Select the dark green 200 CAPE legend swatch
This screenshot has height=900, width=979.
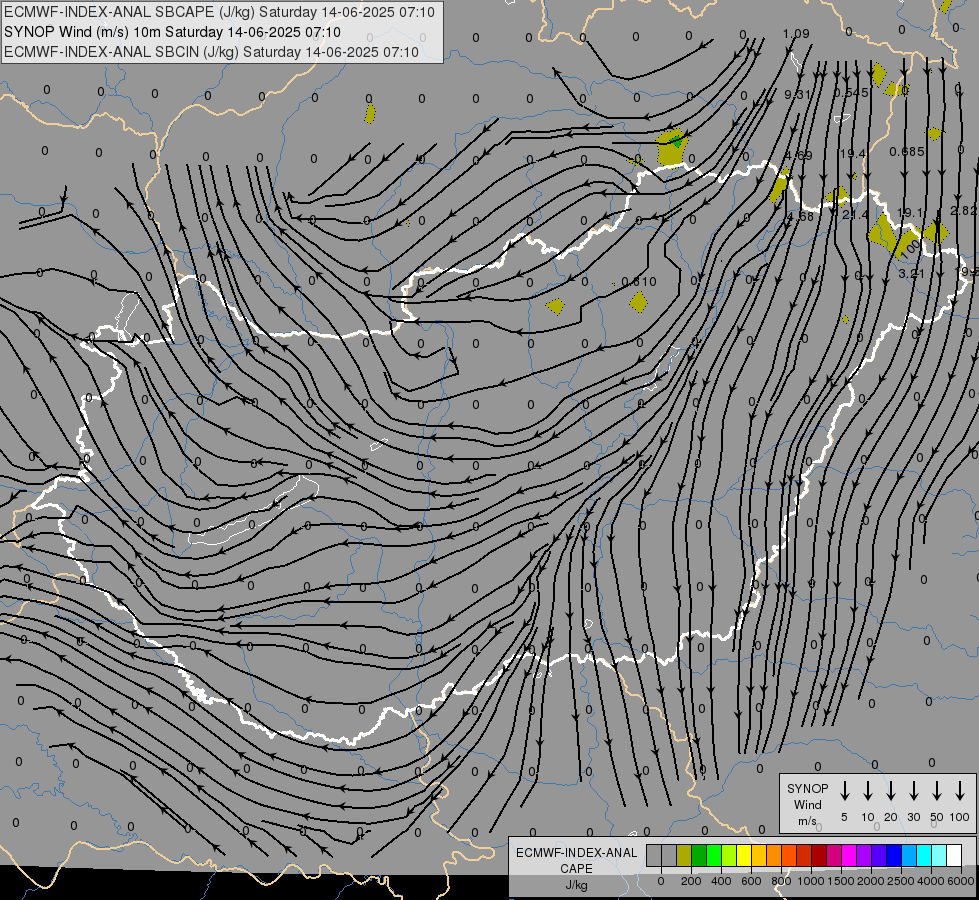(x=699, y=855)
